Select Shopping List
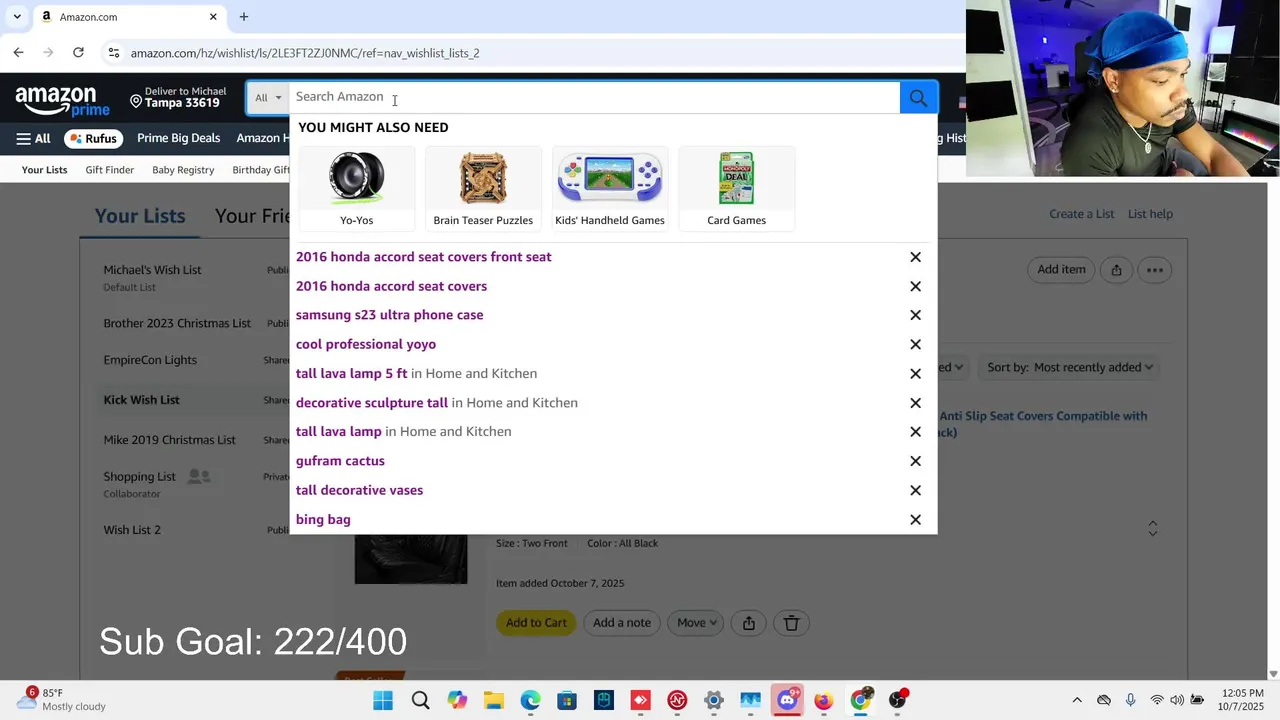The width and height of the screenshot is (1280, 720). (x=139, y=477)
